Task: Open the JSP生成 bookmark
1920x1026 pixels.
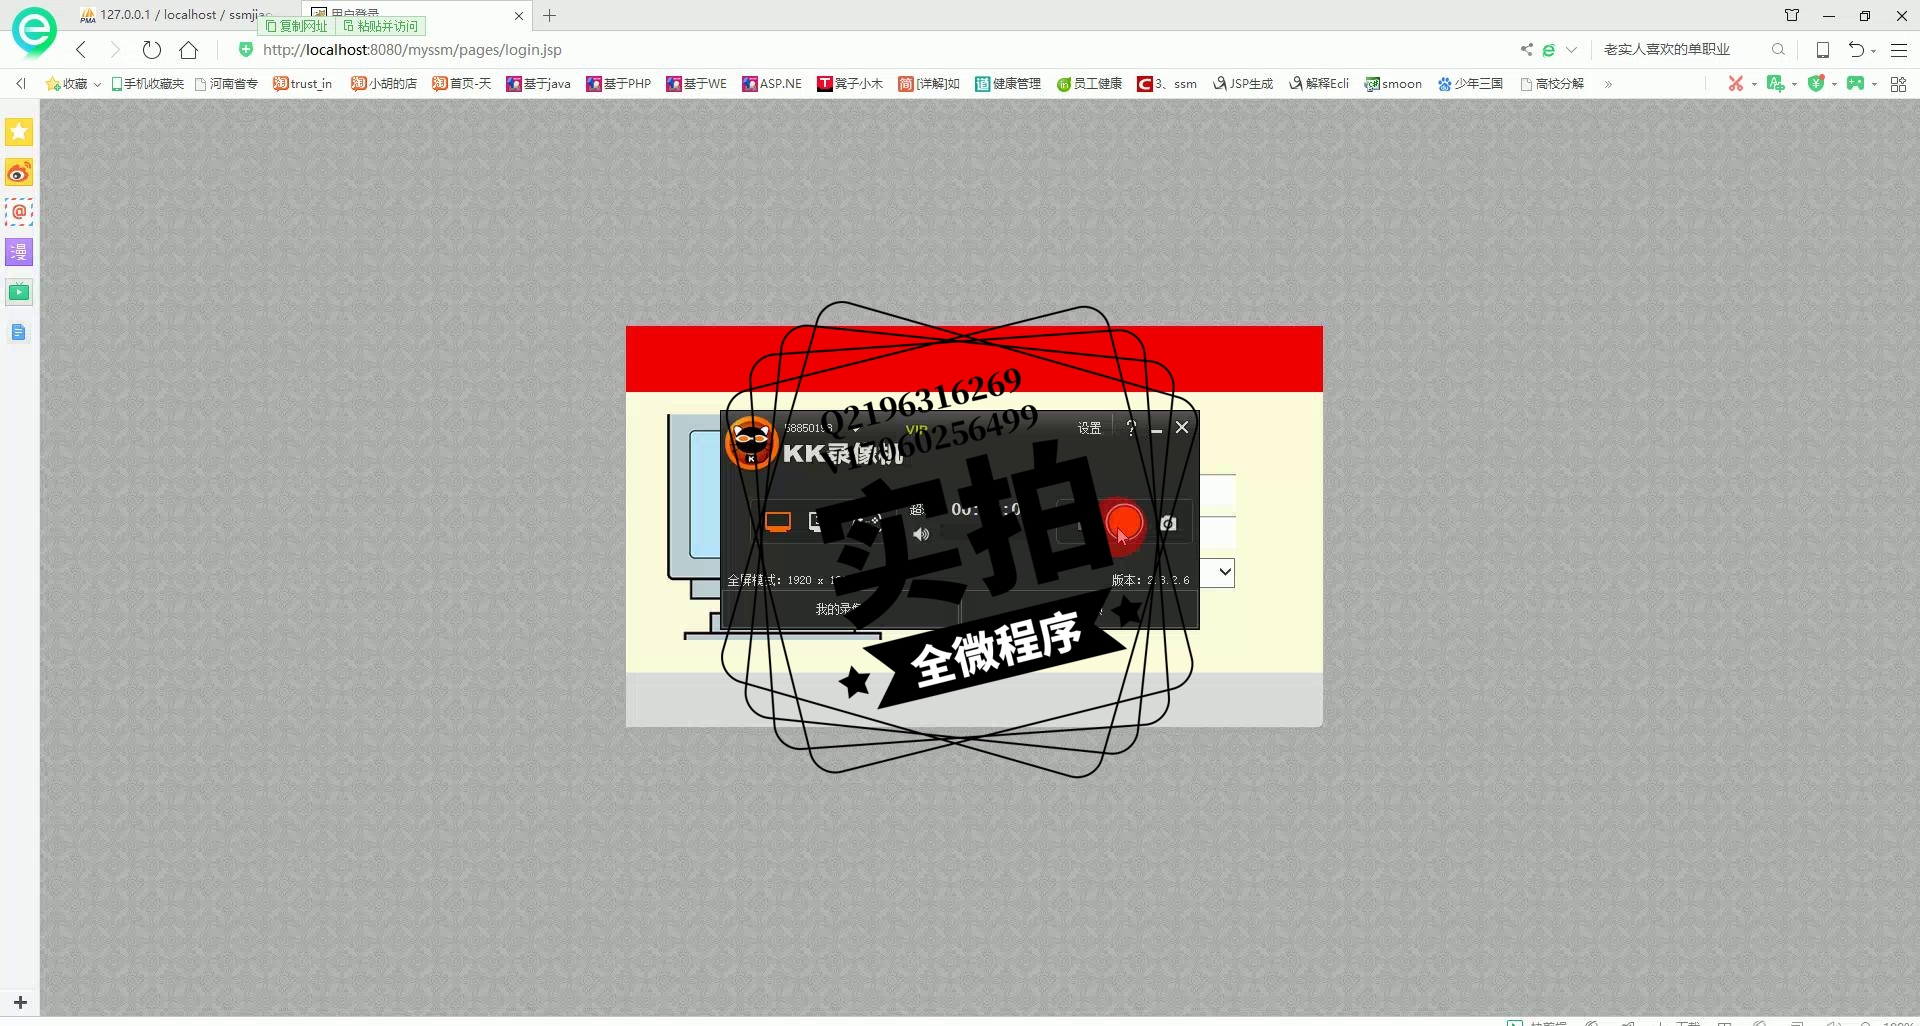Action: click(x=1243, y=84)
